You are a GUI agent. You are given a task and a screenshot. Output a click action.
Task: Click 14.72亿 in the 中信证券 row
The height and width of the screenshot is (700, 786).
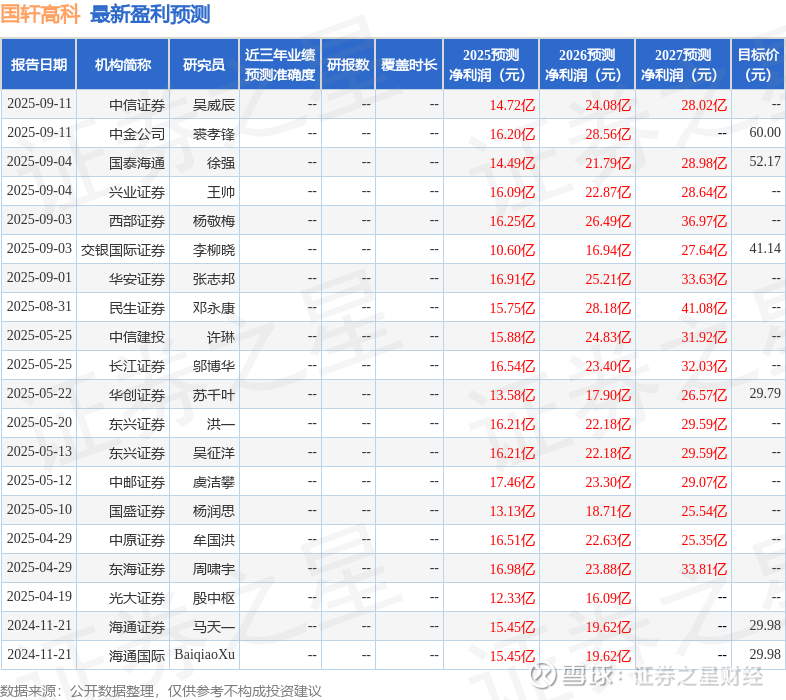(512, 105)
